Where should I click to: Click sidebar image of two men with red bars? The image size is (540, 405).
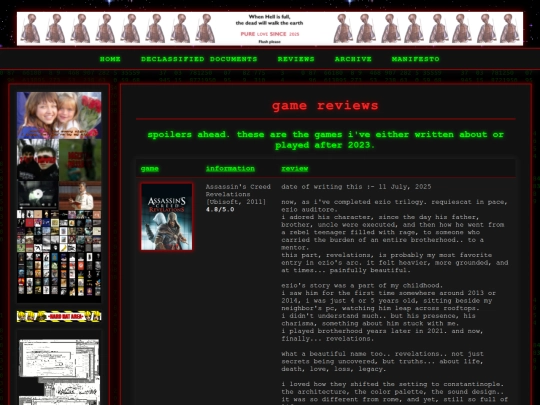(x=38, y=160)
